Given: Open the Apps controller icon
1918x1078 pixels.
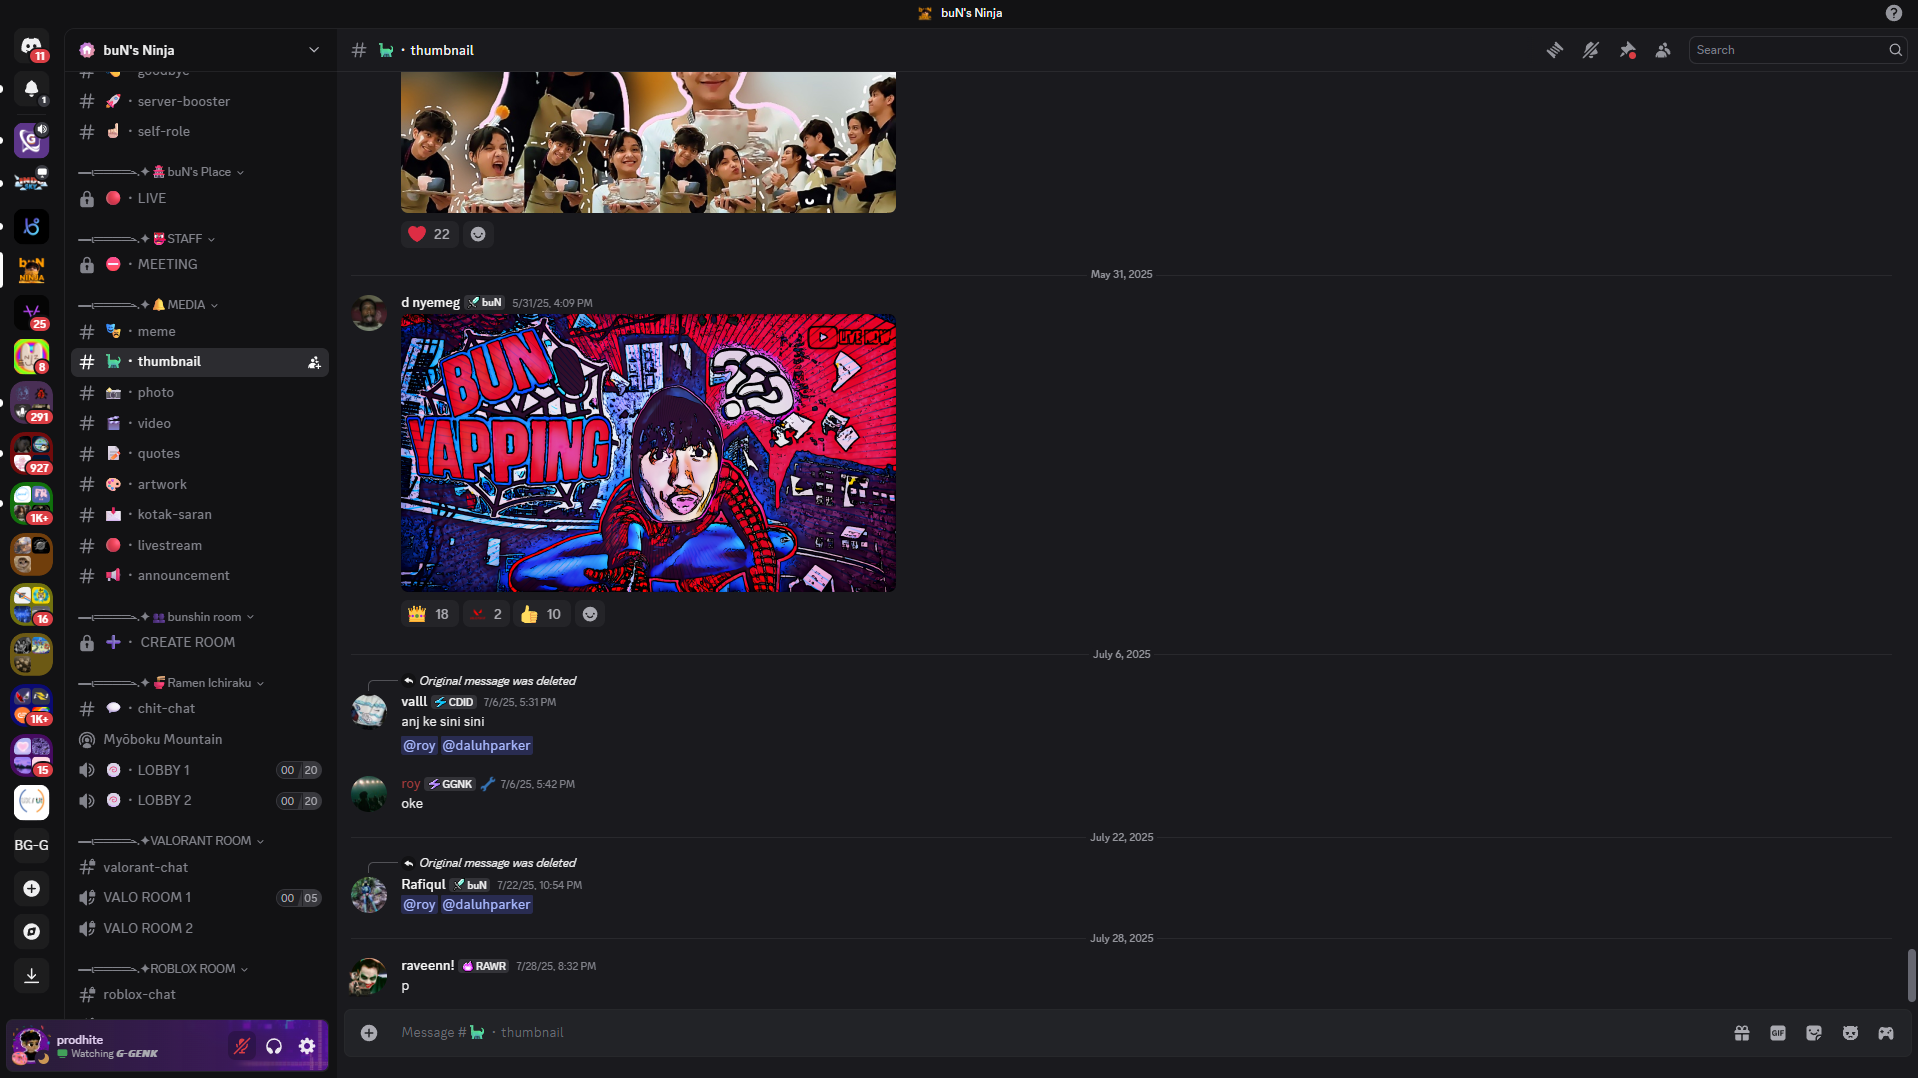Looking at the screenshot, I should click(1886, 1033).
